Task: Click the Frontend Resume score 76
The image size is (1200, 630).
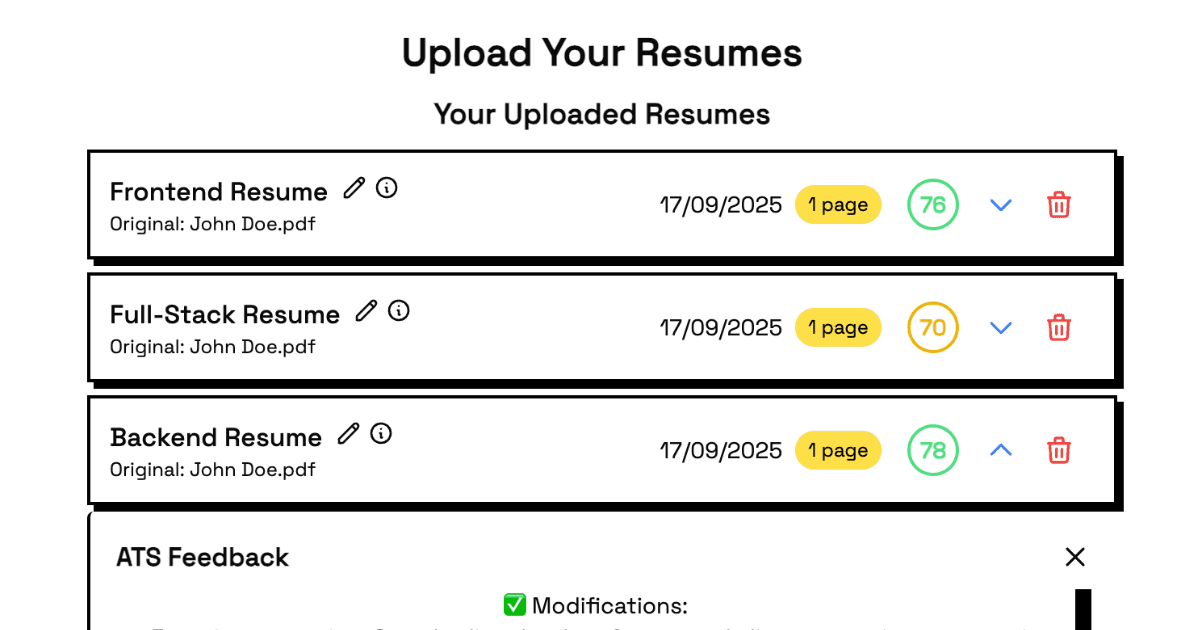Action: [933, 205]
